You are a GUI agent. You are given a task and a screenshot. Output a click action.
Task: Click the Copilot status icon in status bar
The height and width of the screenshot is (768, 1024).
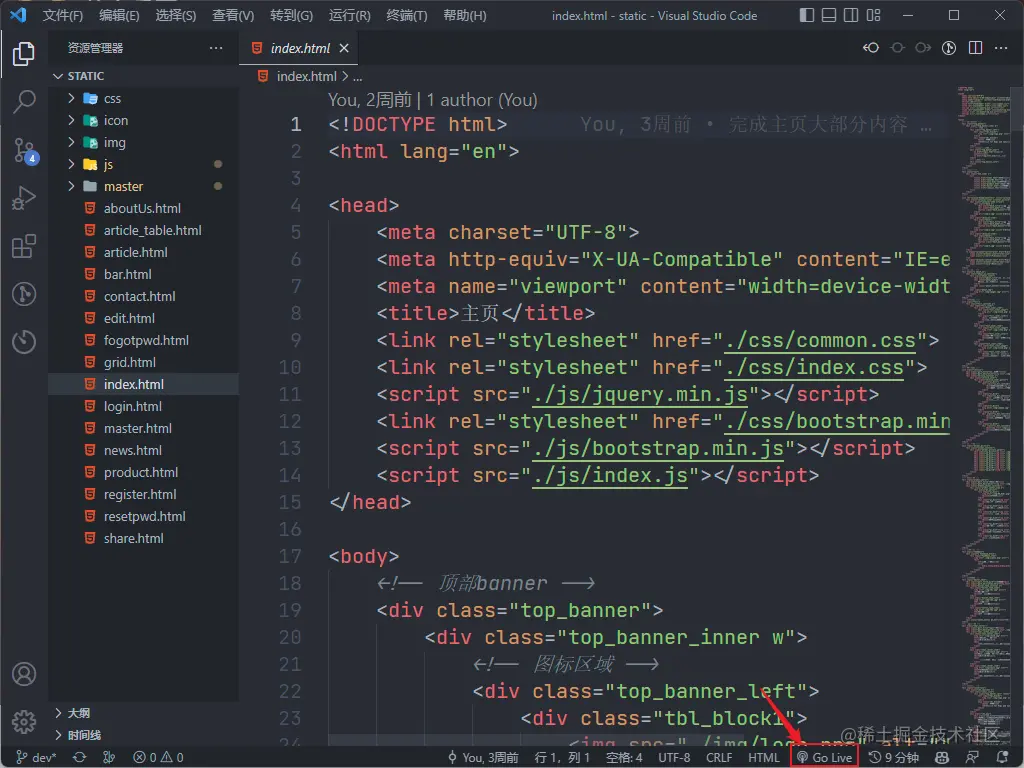942,758
